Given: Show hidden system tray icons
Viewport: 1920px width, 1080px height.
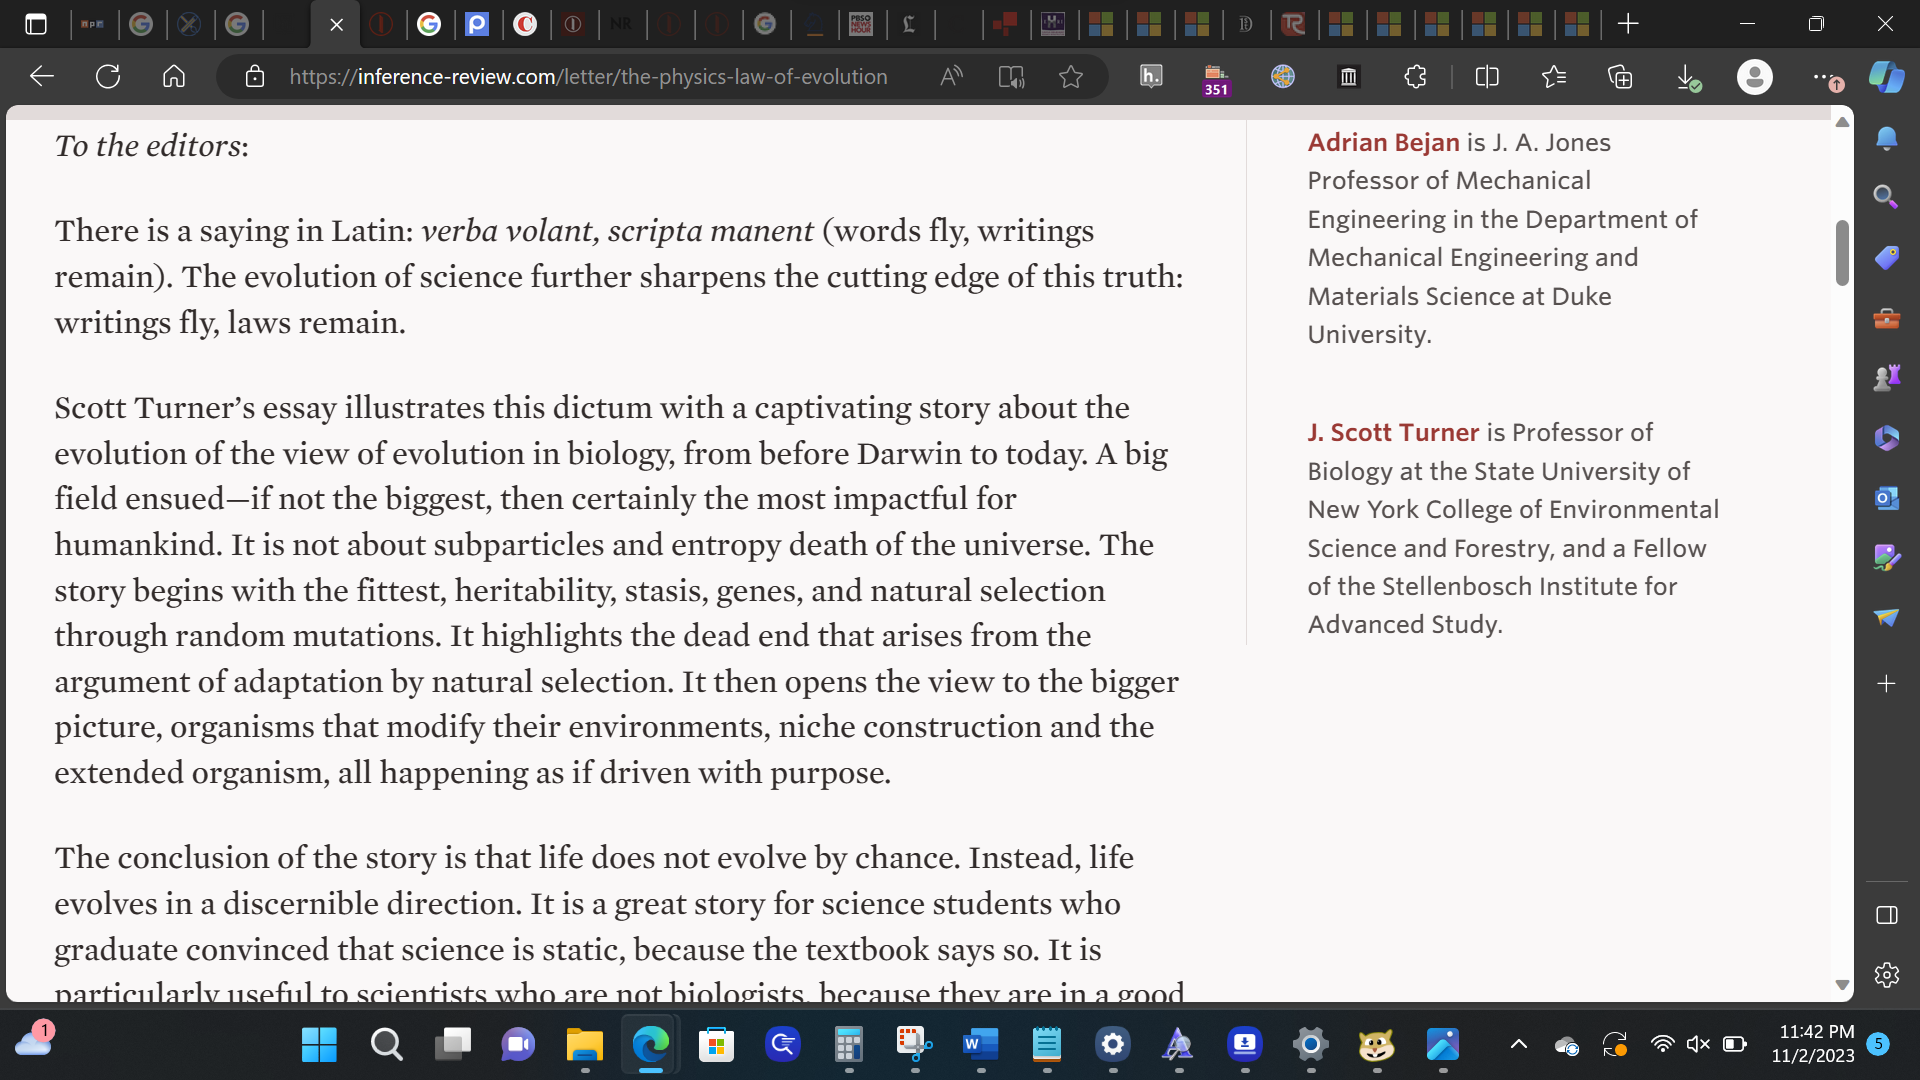Looking at the screenshot, I should [1518, 1045].
